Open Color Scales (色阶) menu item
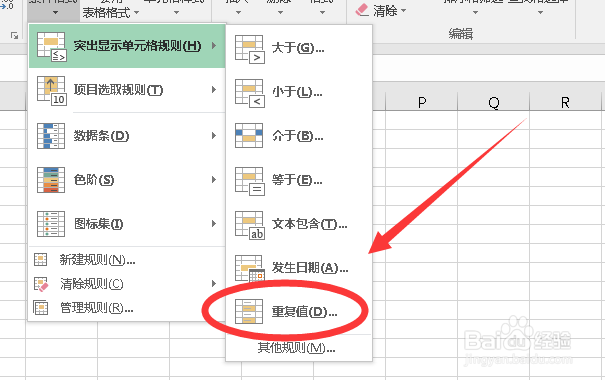Viewport: 605px width, 380px height. point(127,180)
